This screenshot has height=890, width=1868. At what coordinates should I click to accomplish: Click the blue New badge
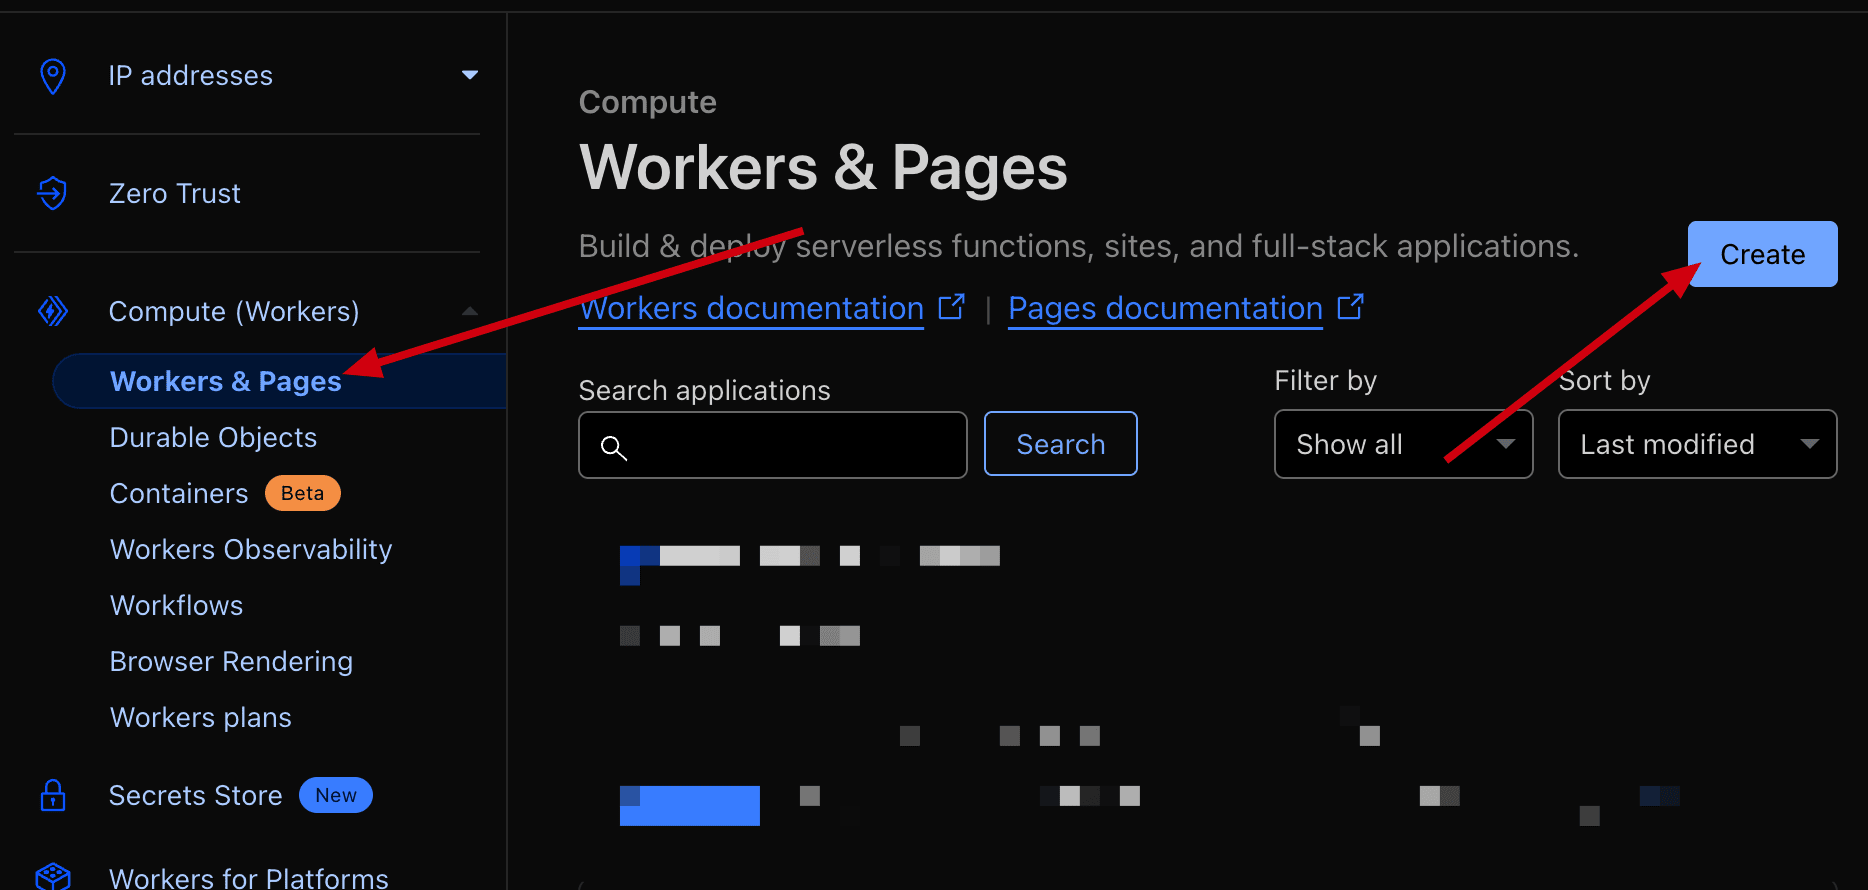coord(336,795)
